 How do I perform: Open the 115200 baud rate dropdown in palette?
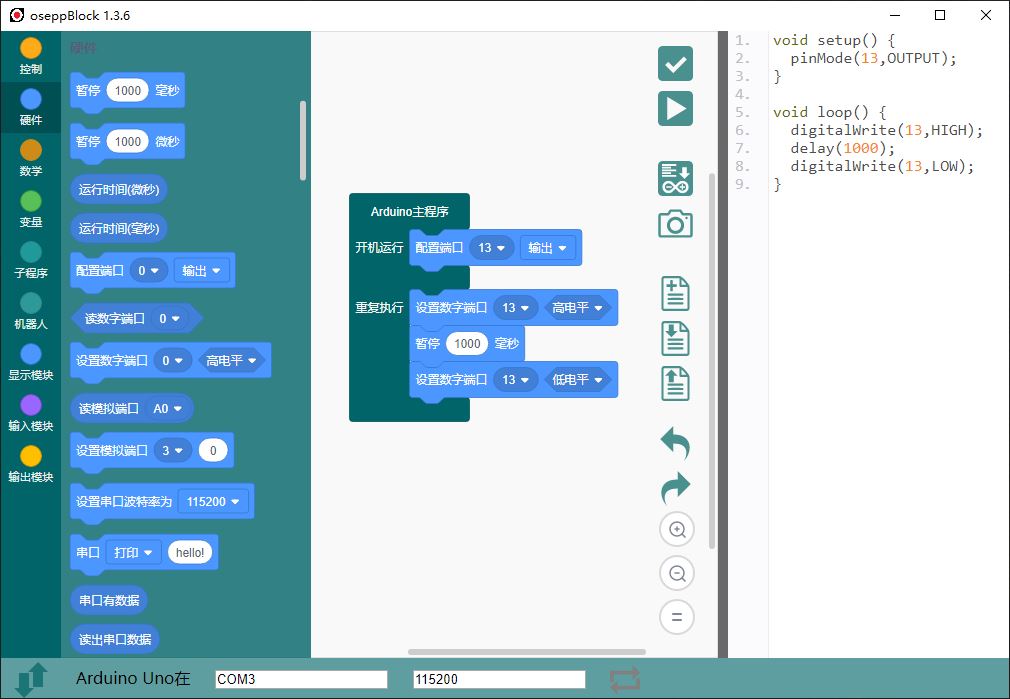tap(214, 502)
